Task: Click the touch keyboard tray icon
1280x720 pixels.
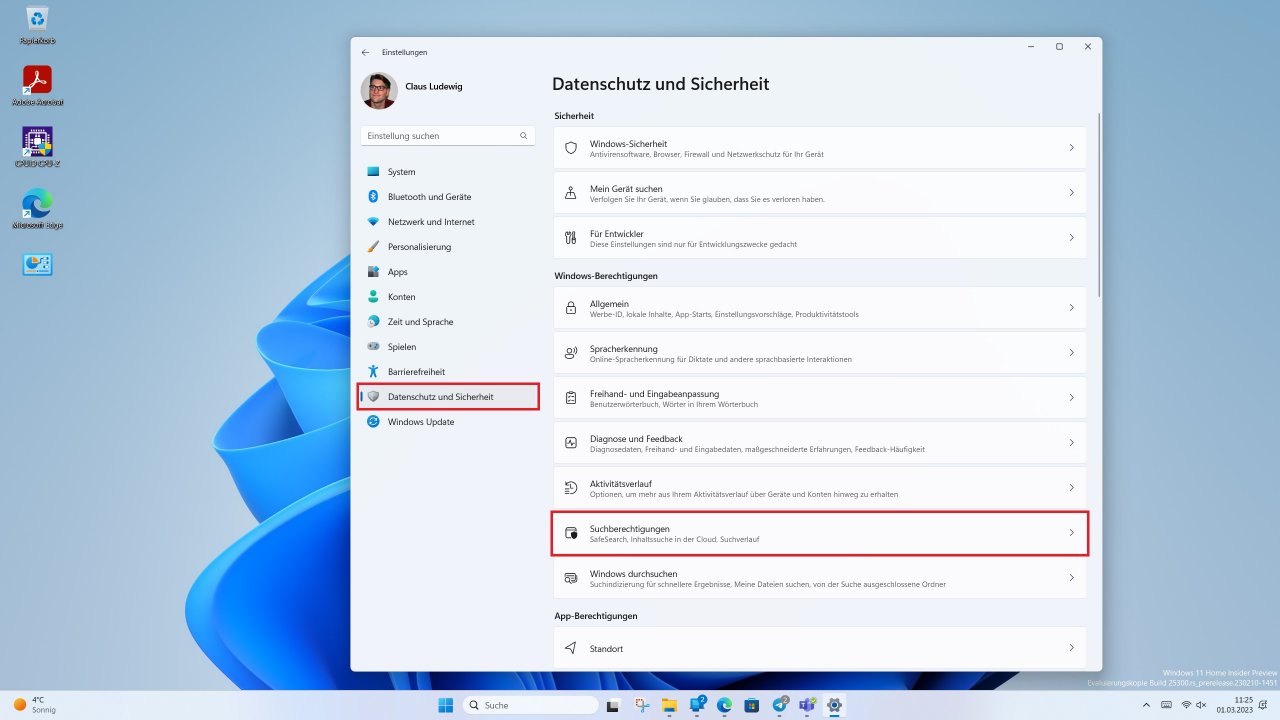Action: coord(1167,705)
